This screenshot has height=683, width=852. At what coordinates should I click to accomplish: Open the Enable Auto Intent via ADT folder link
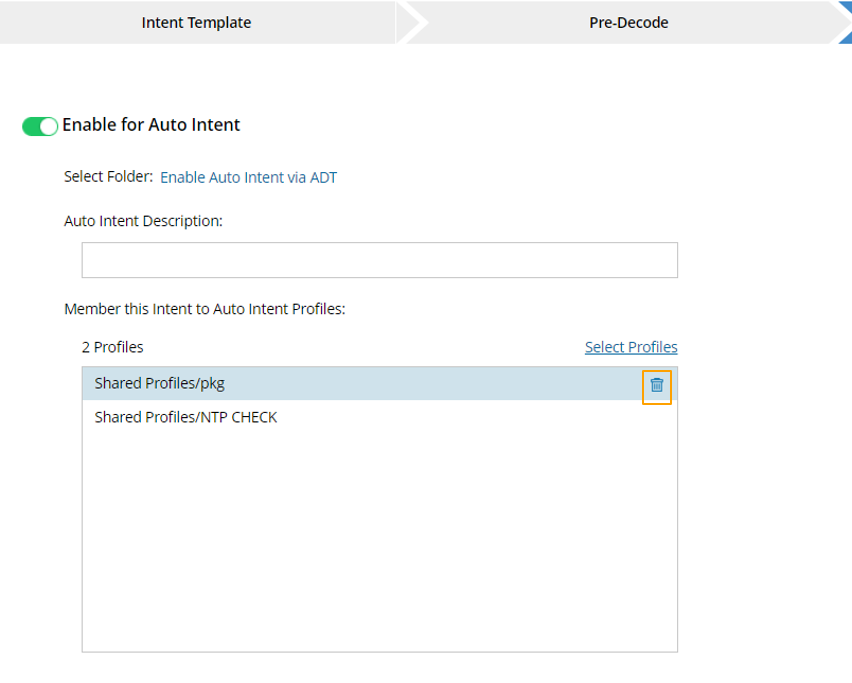[x=248, y=178]
